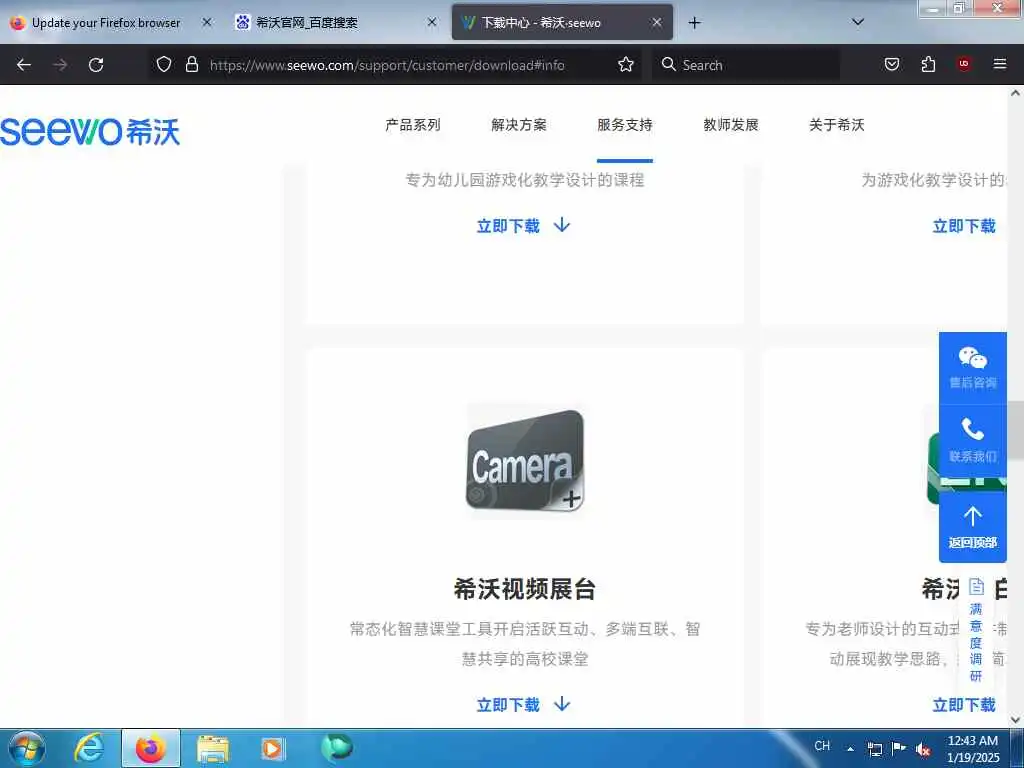Download the kindergarten course via 立即下载
This screenshot has width=1024, height=768.
pyautogui.click(x=508, y=226)
